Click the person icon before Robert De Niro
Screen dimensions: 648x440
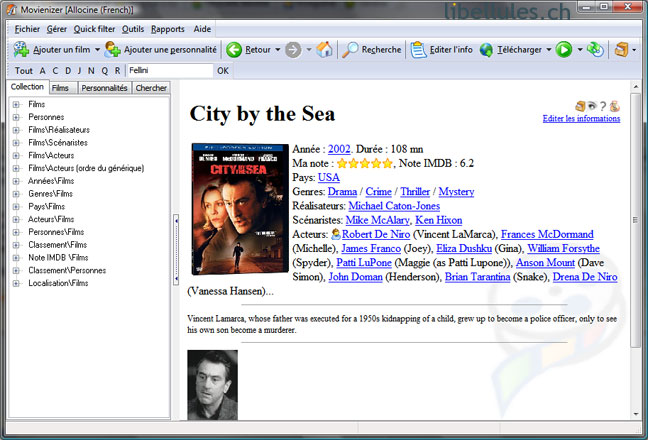pyautogui.click(x=336, y=234)
